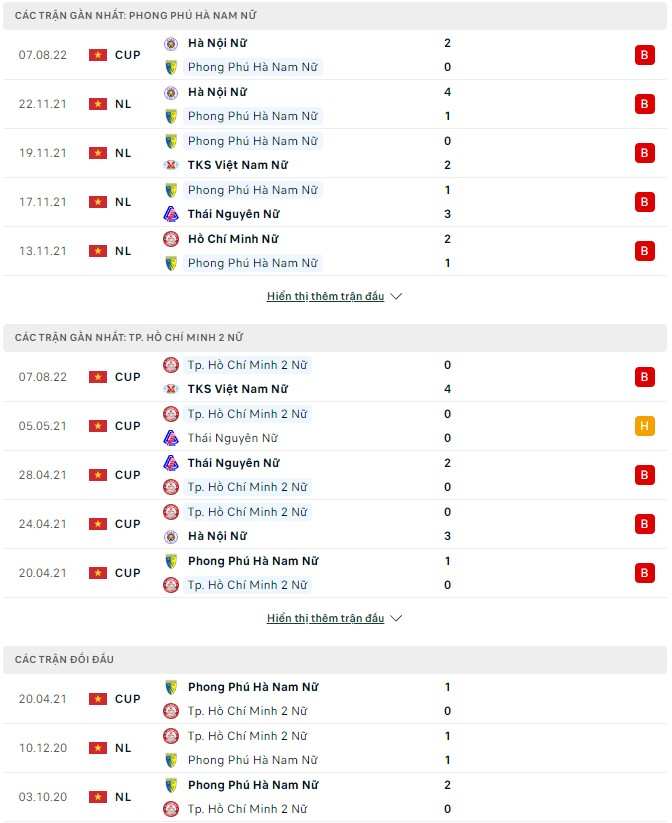Viewport: 672px width, 823px height.
Task: Click the flag icon on the 03.10.20 row
Action: pyautogui.click(x=97, y=797)
